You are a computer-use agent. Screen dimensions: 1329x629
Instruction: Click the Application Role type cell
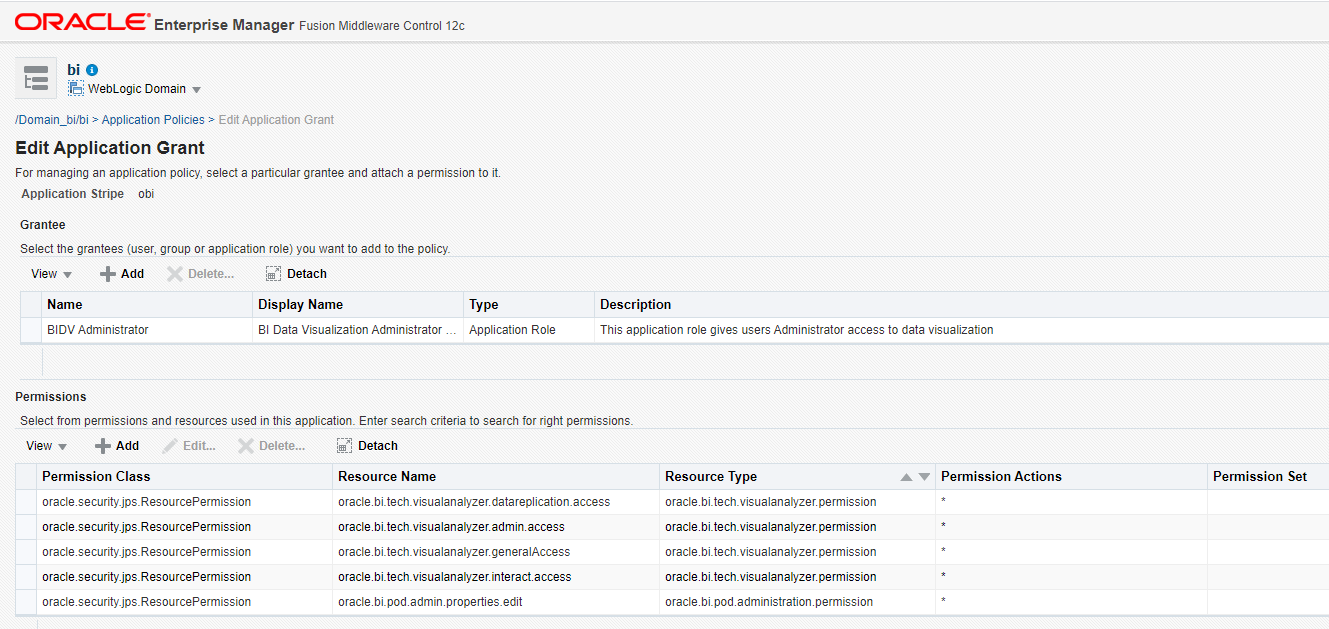(529, 330)
